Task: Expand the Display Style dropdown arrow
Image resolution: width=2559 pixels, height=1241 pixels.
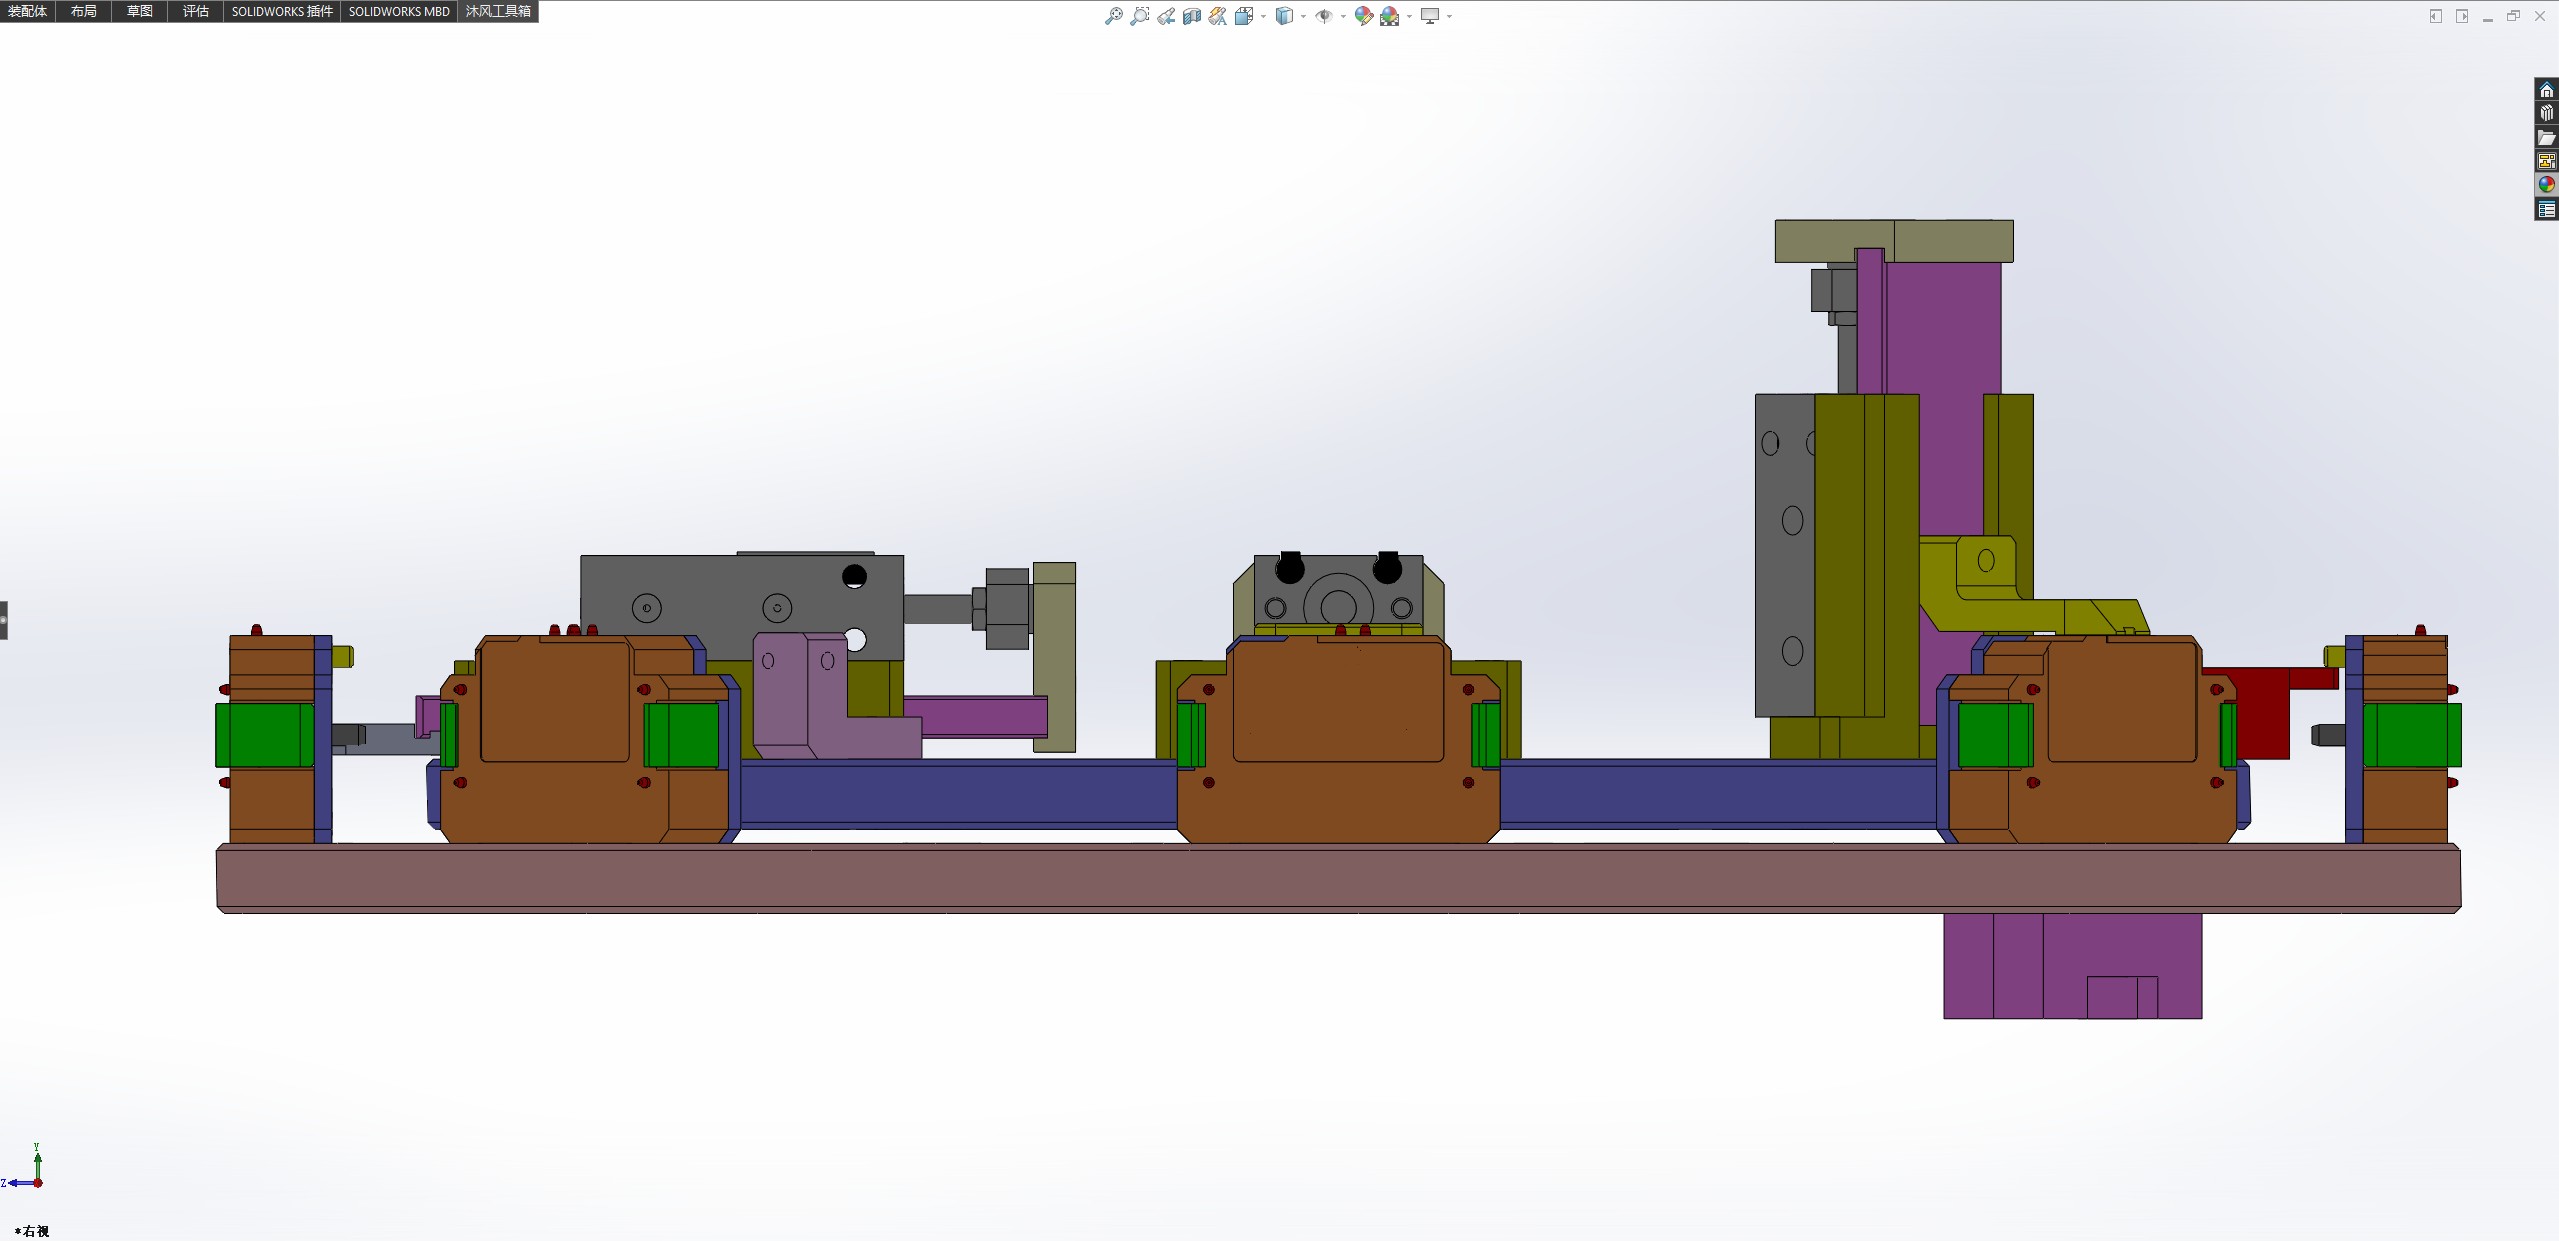Action: click(x=1303, y=16)
